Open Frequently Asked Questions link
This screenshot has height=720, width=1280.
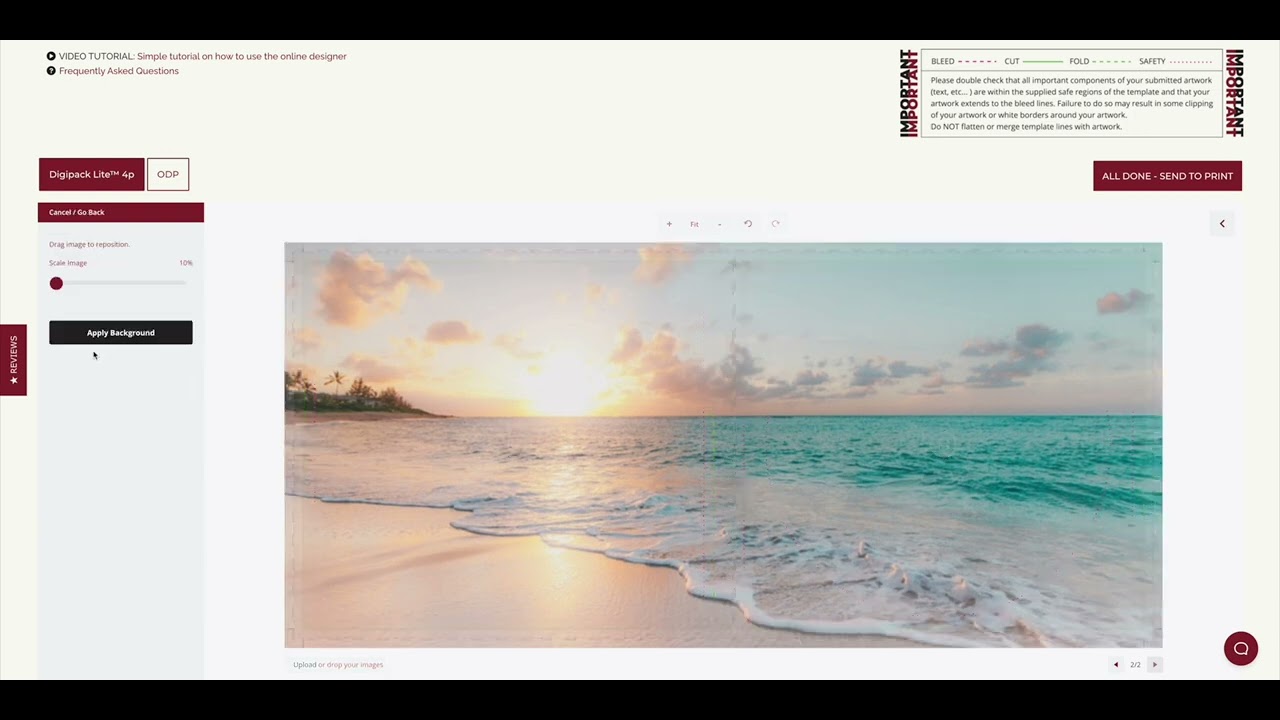[x=119, y=71]
